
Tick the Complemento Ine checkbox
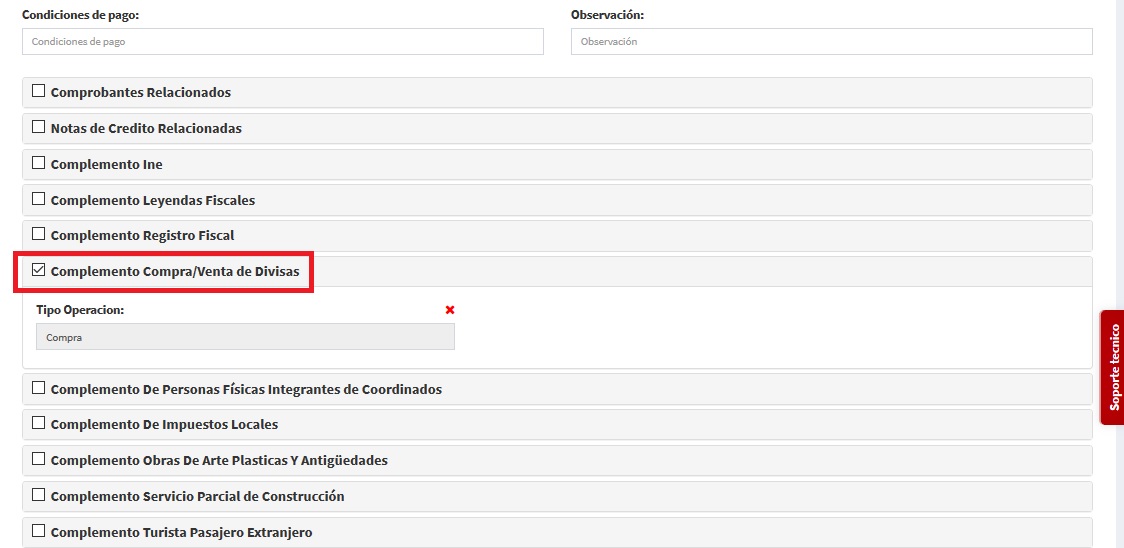pyautogui.click(x=39, y=163)
